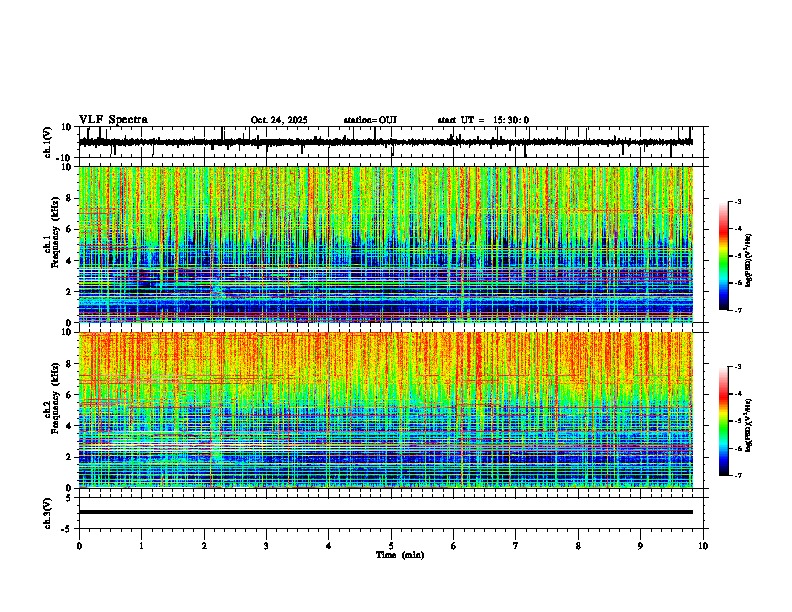Click the ch.2 colorbar "log(PSD)" units label
The height and width of the screenshot is (612, 792).
point(749,425)
